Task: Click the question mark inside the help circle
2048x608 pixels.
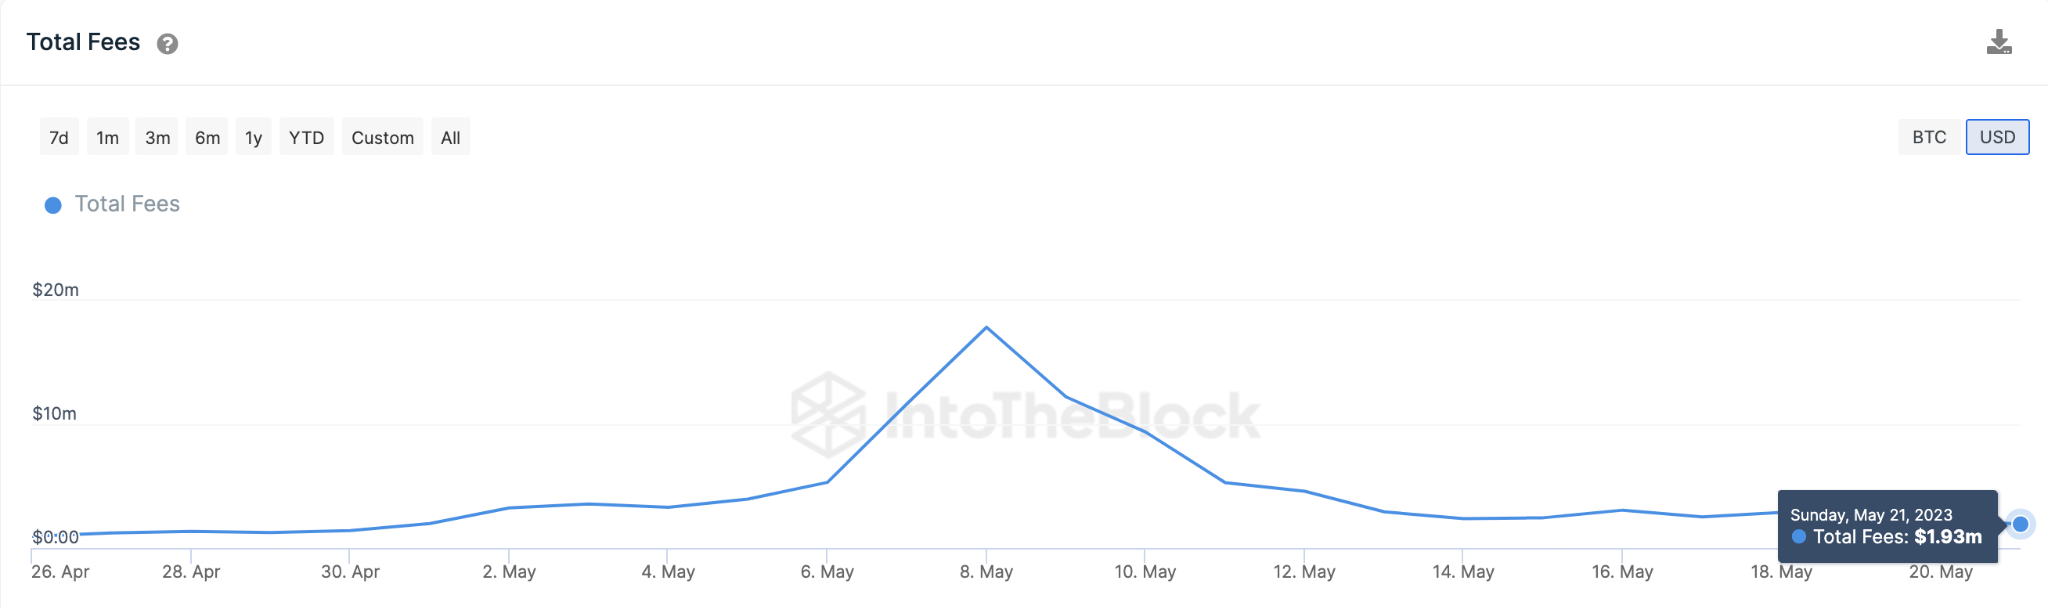Action: [x=168, y=43]
